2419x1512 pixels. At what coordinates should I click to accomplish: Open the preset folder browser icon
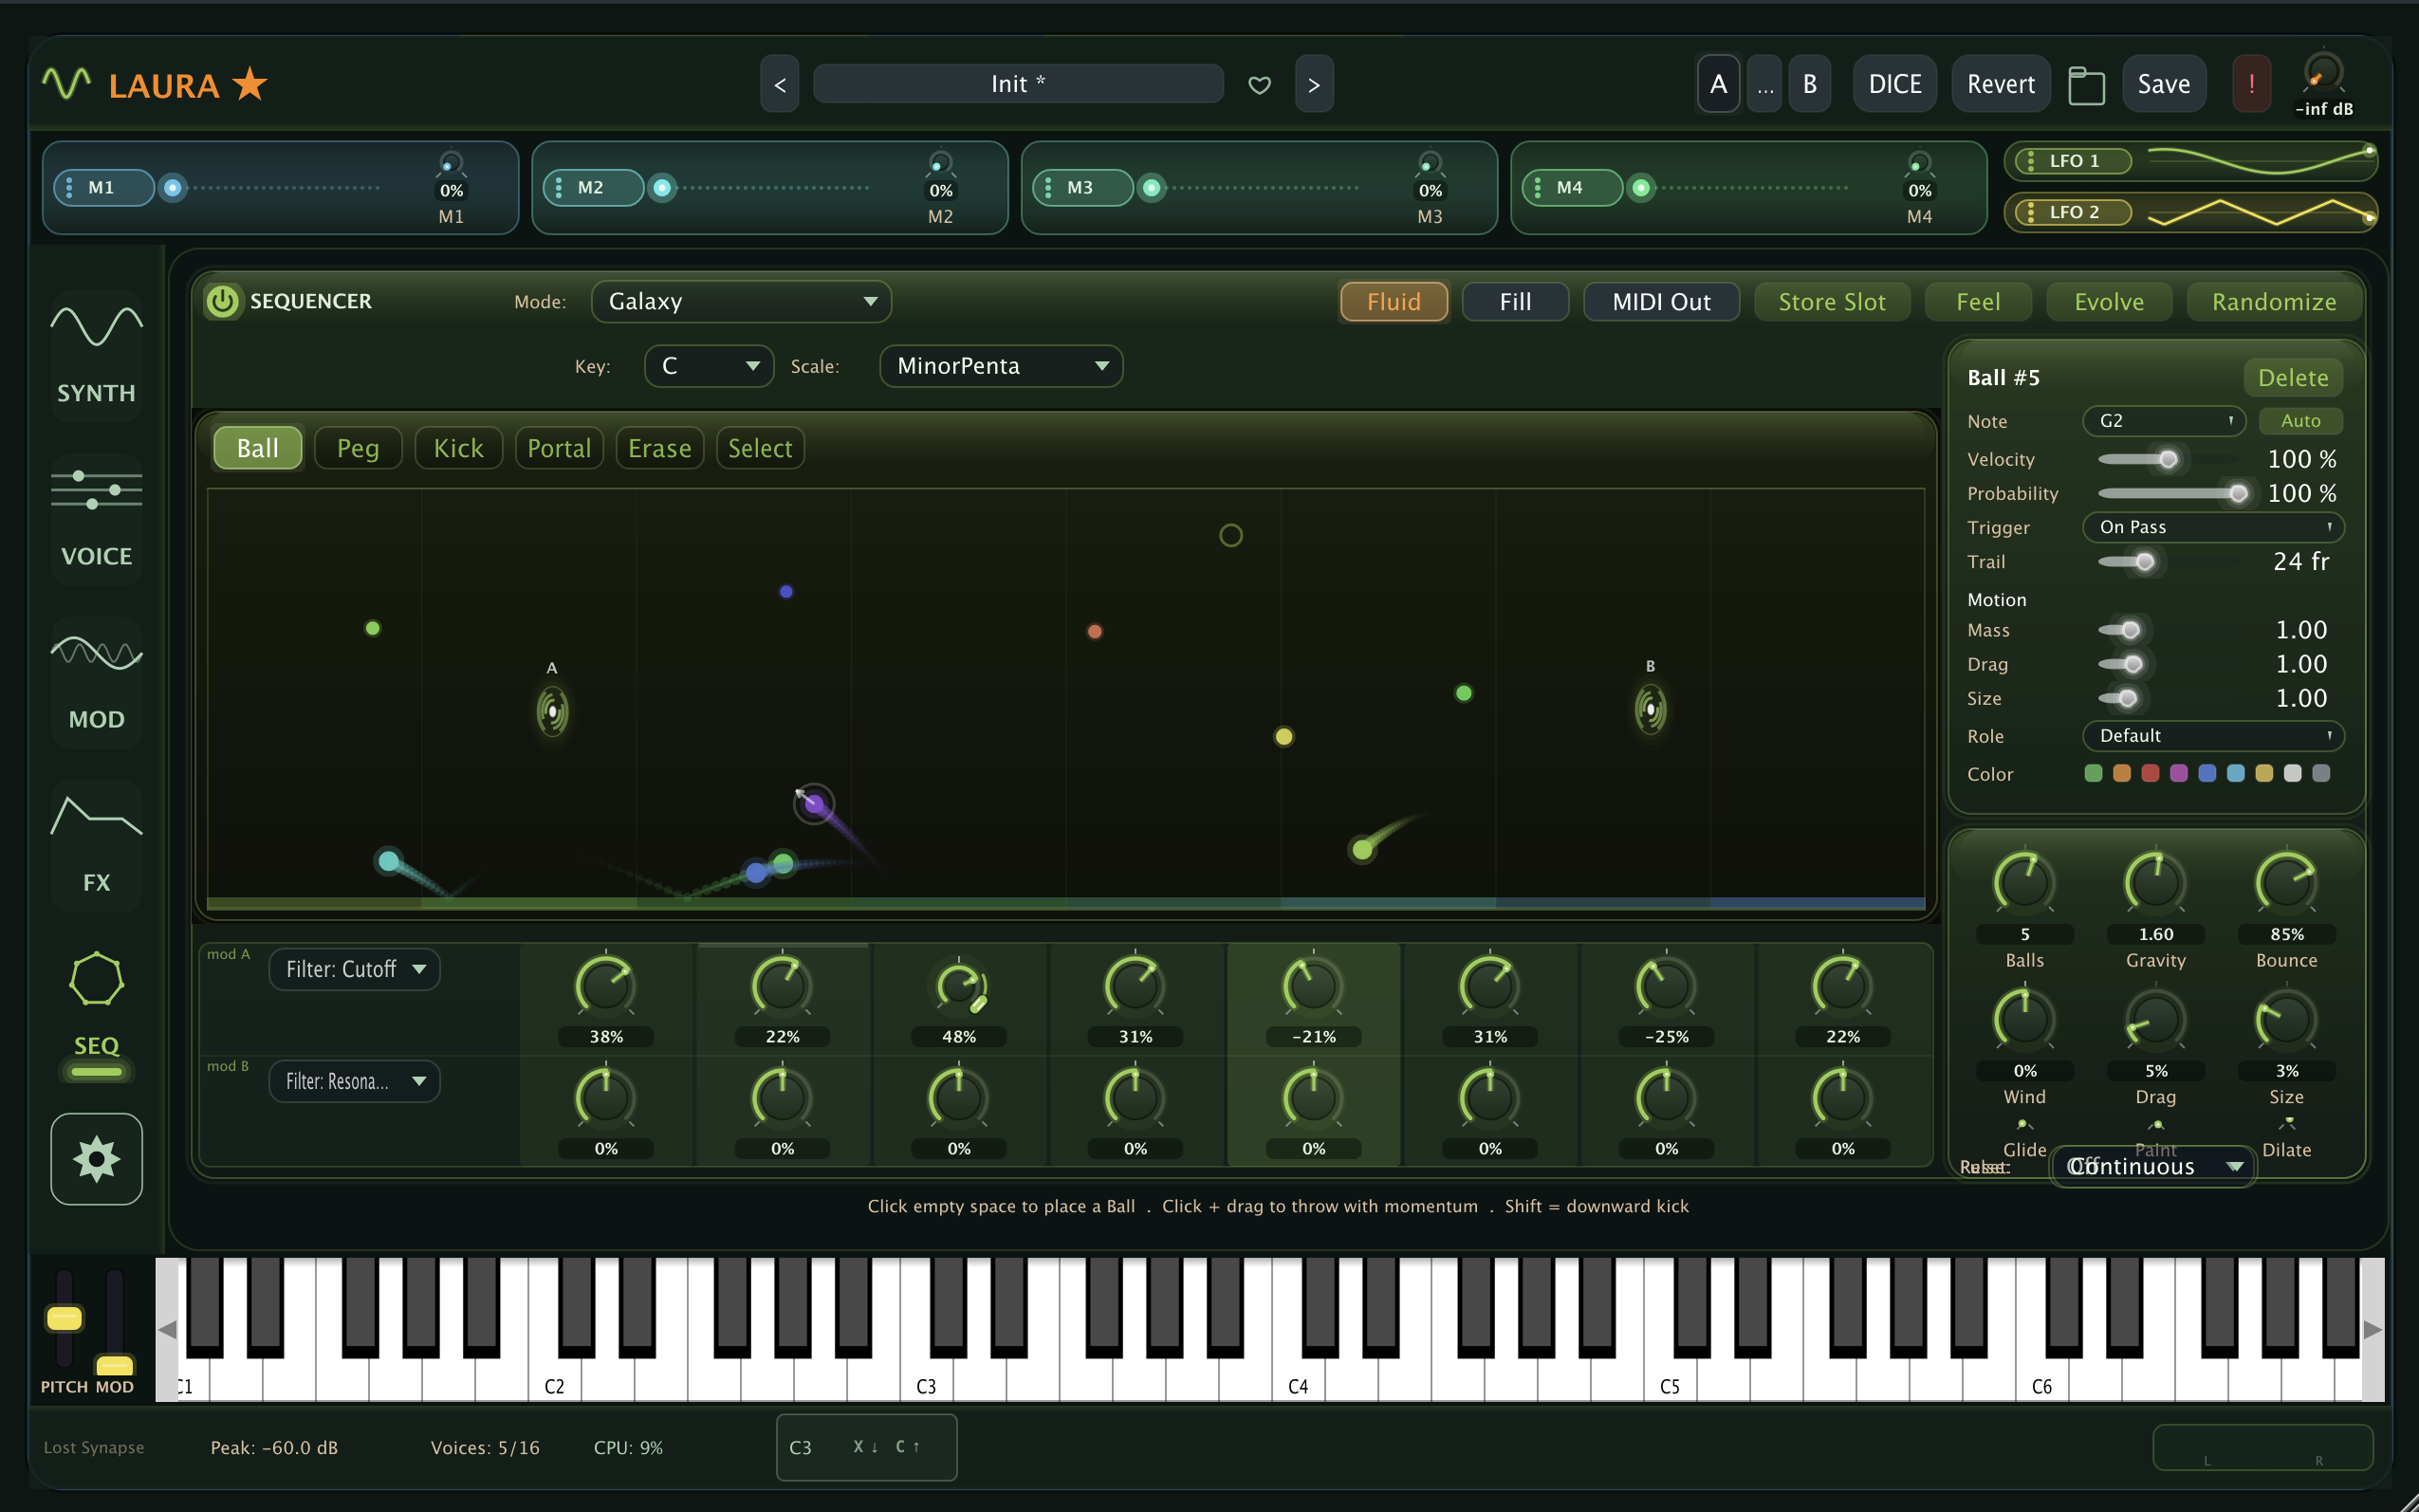2086,85
